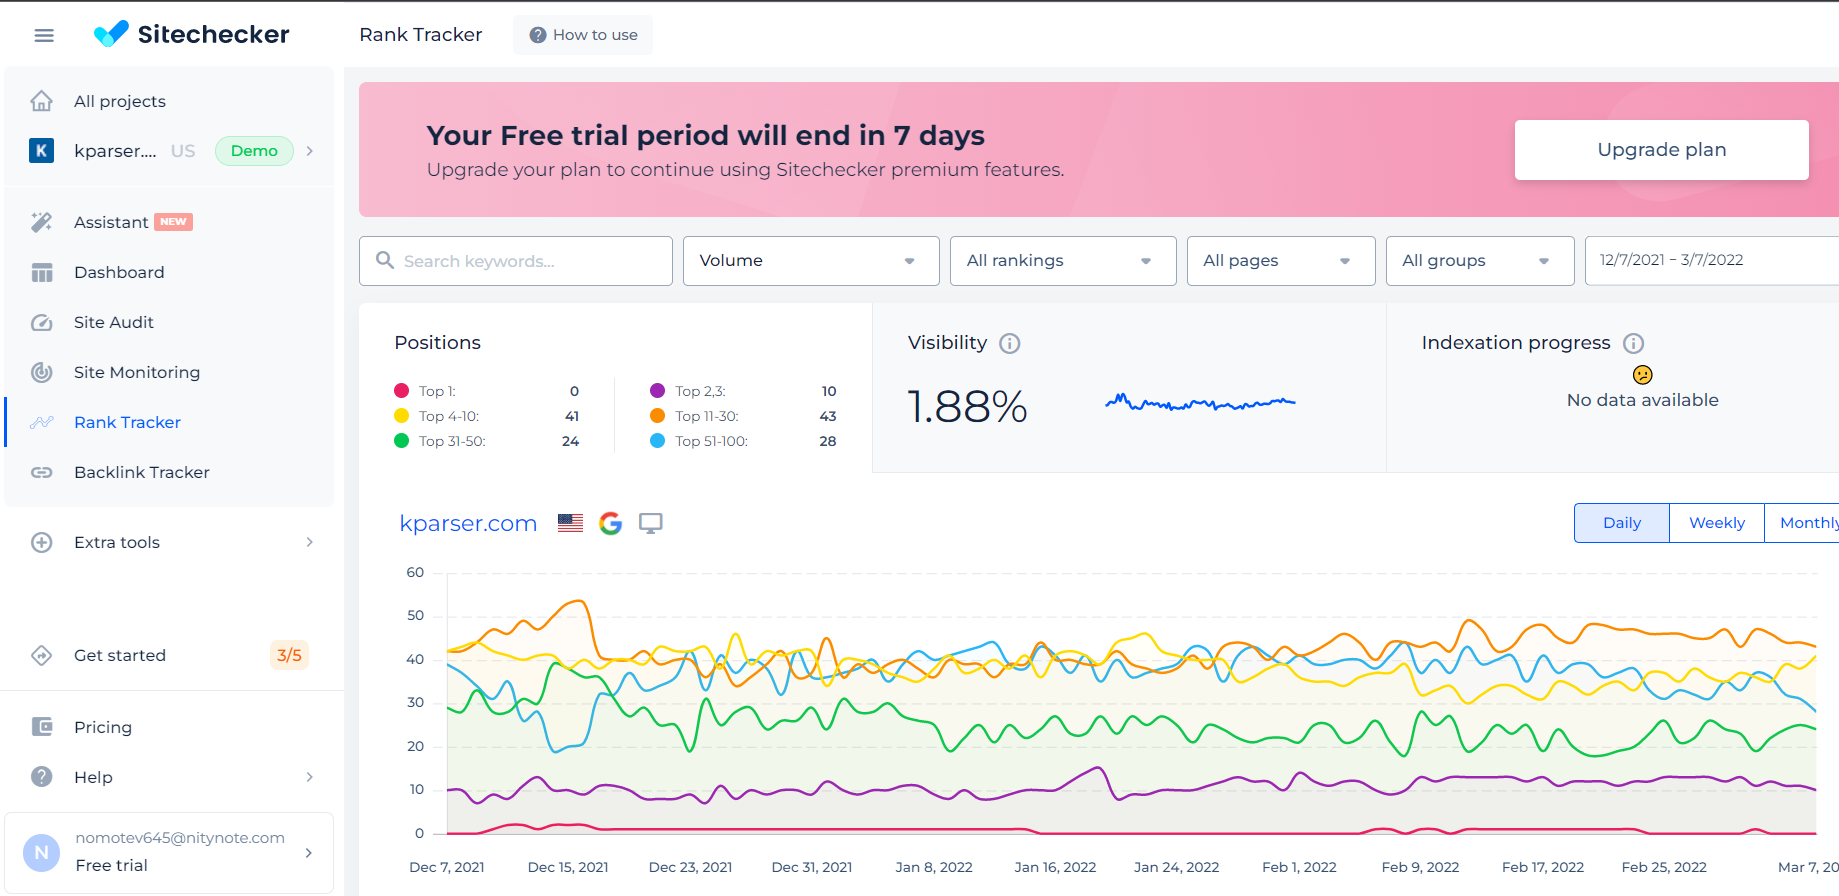Click the Backlink Tracker link icon
Screen dimensions: 1839x896
(x=42, y=472)
